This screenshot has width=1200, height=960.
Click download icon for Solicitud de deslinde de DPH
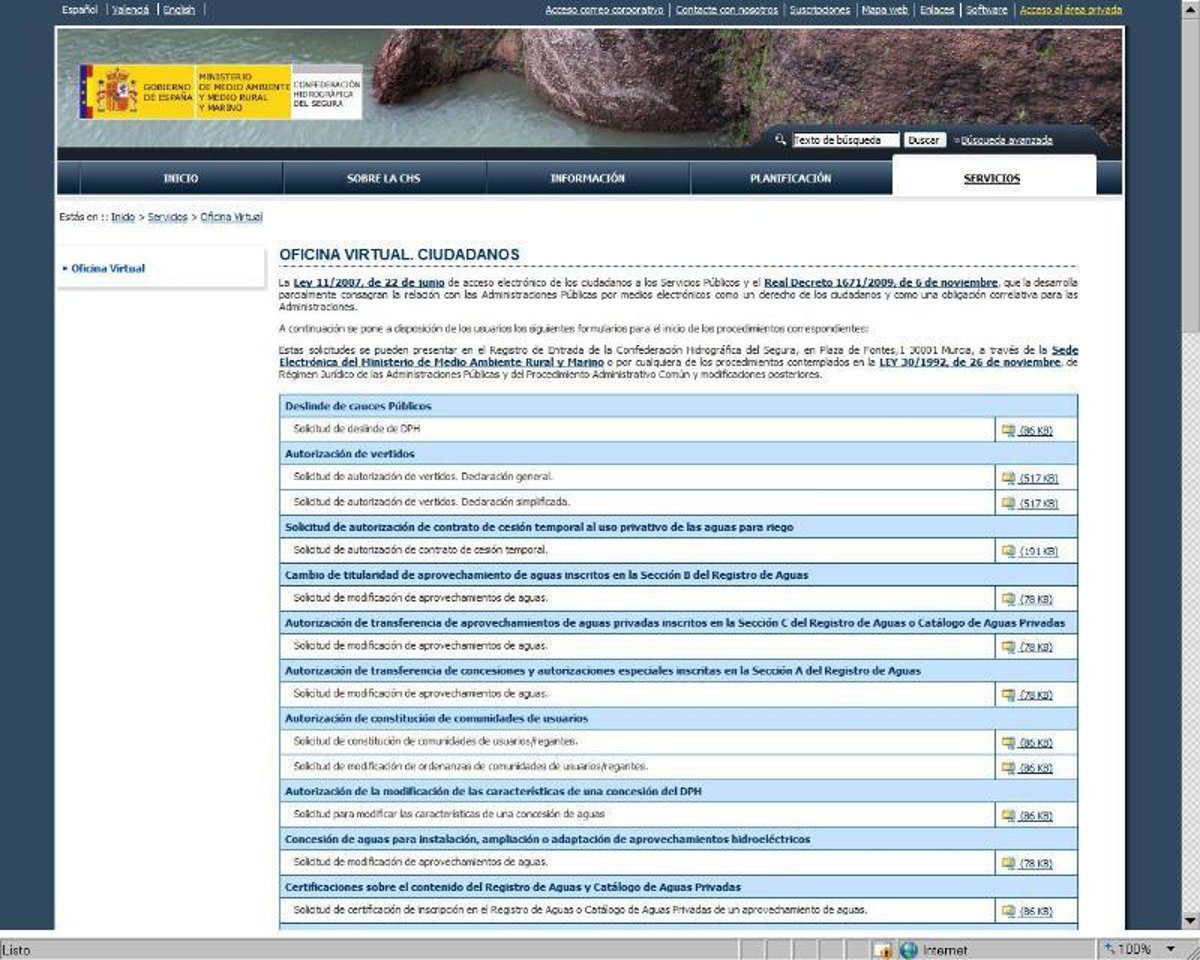coord(1008,431)
